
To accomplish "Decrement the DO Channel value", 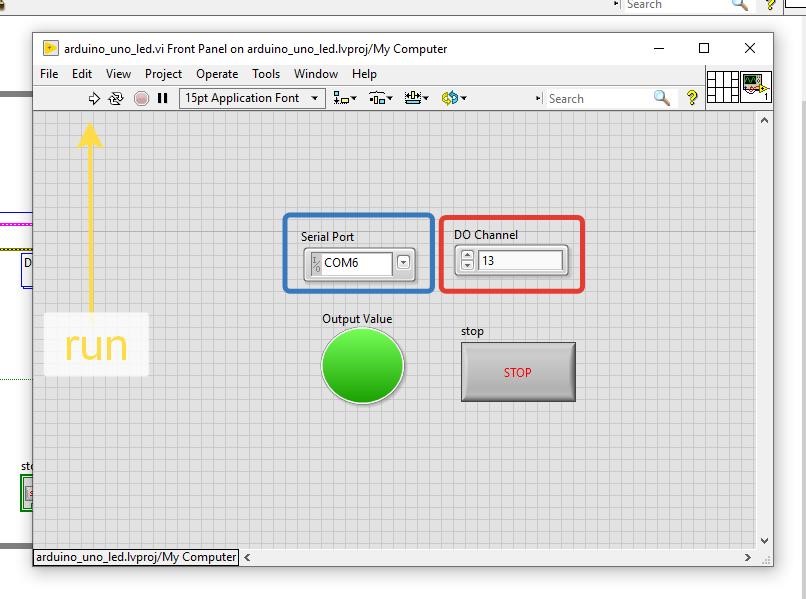I will (x=467, y=267).
